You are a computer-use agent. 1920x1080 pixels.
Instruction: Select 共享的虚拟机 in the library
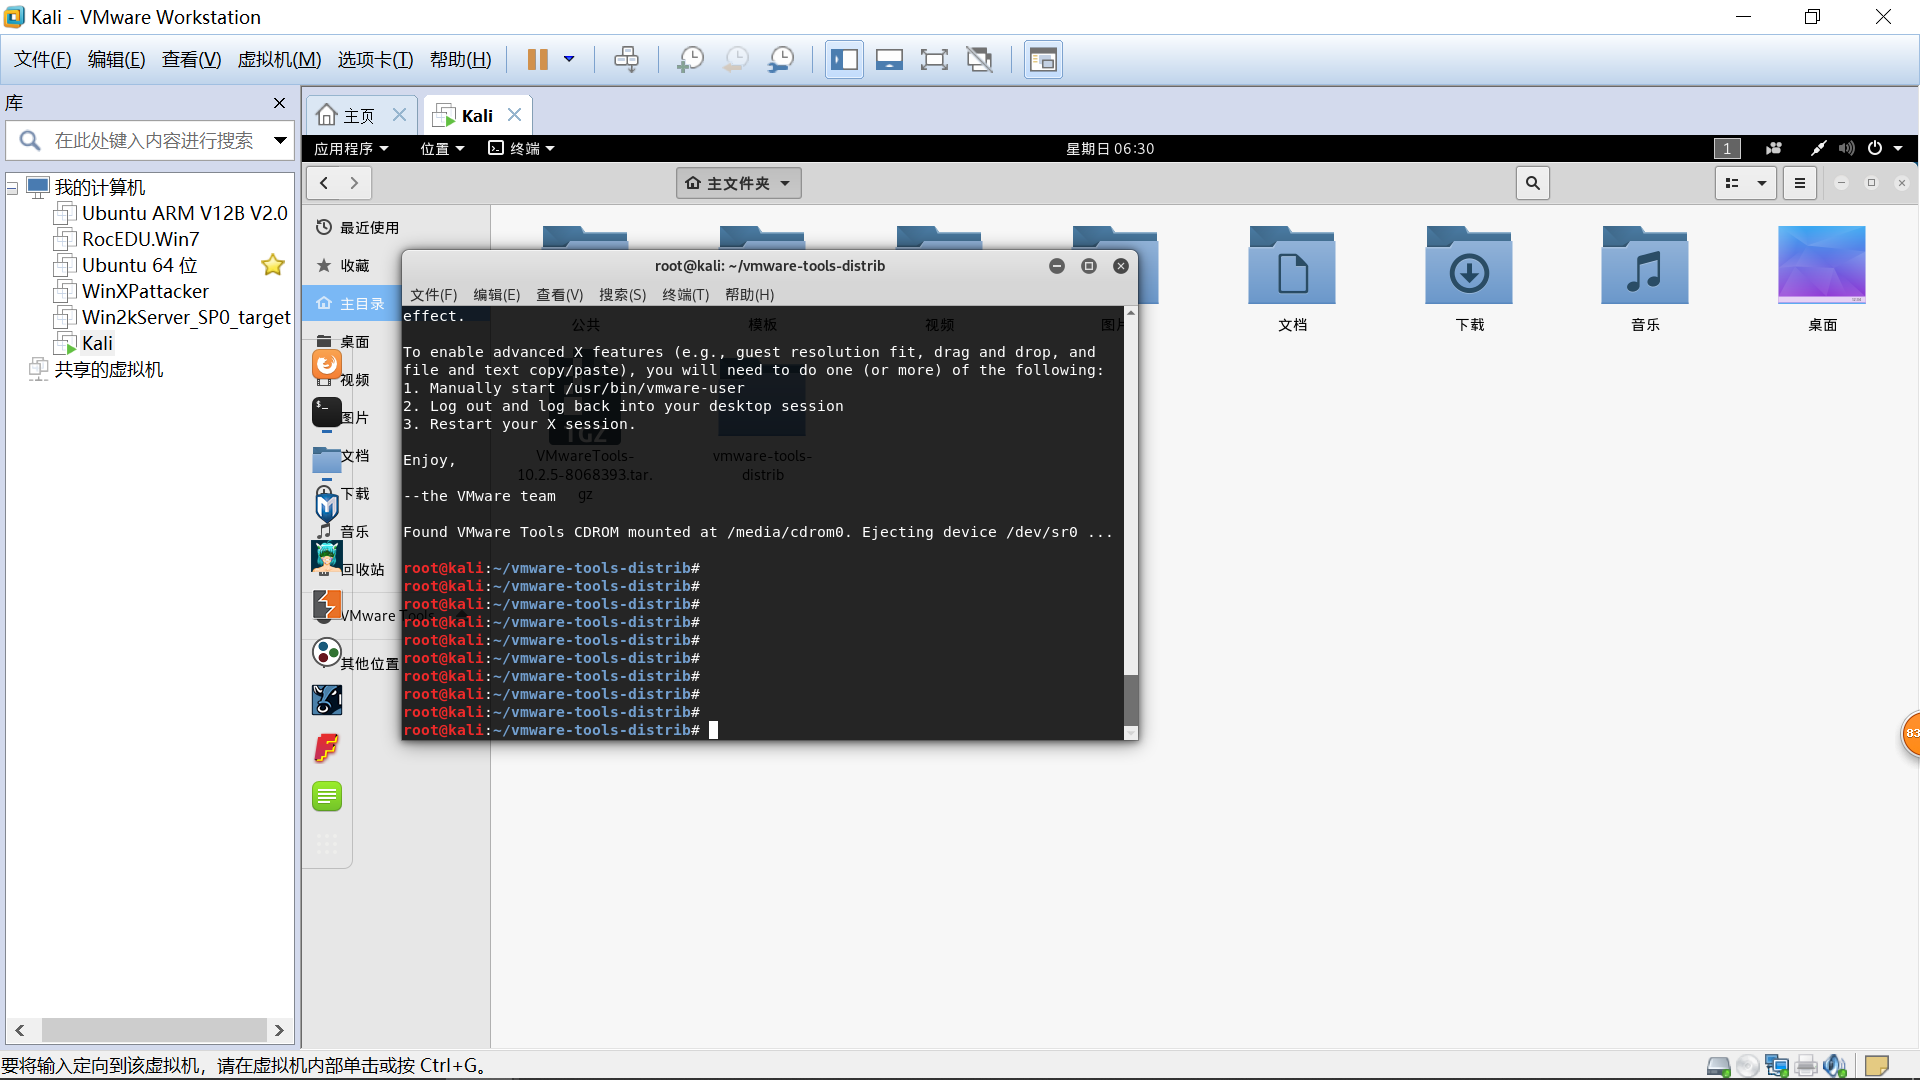pyautogui.click(x=108, y=369)
